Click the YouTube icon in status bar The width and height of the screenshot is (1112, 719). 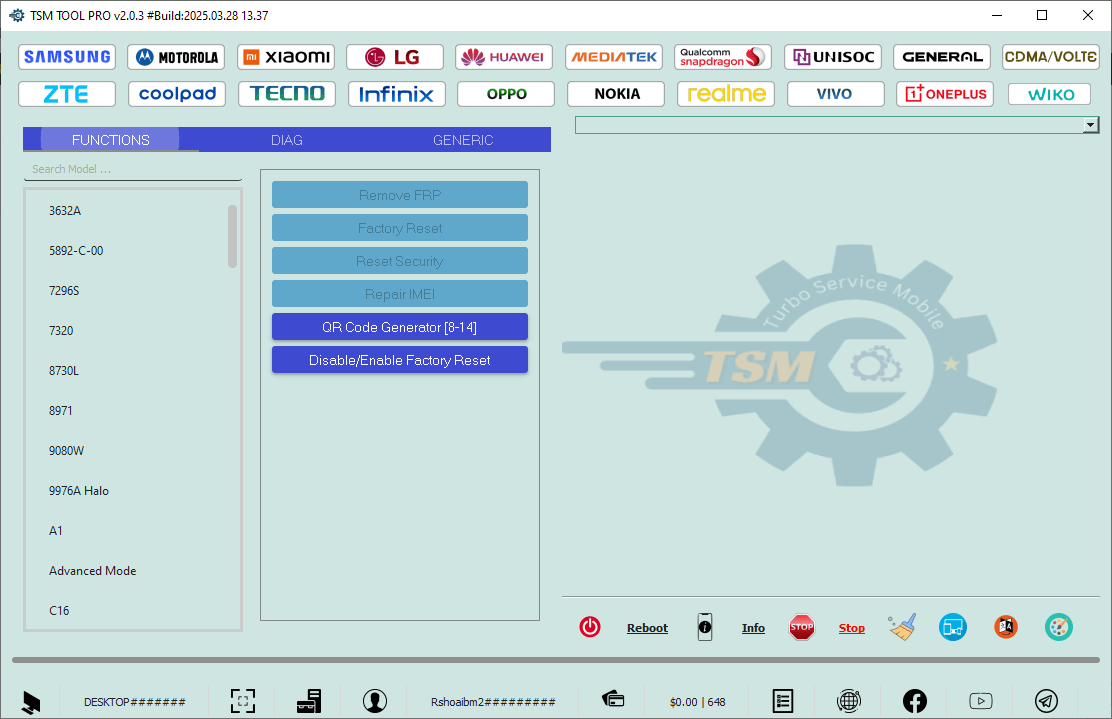pyautogui.click(x=980, y=701)
